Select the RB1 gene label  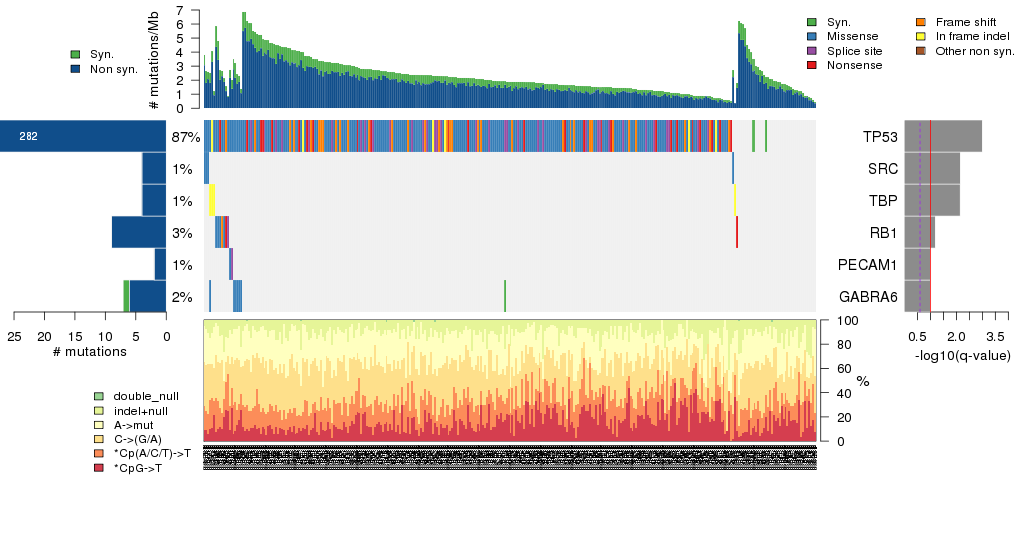point(882,233)
